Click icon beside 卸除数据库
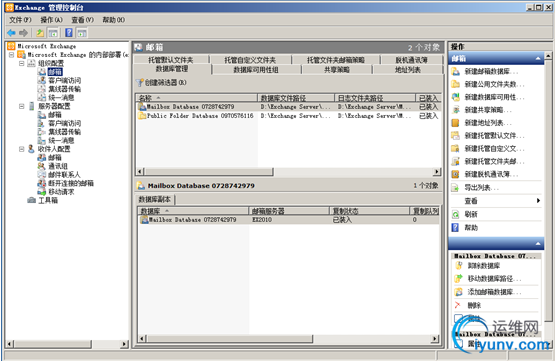The height and width of the screenshot is (361, 555). (459, 265)
